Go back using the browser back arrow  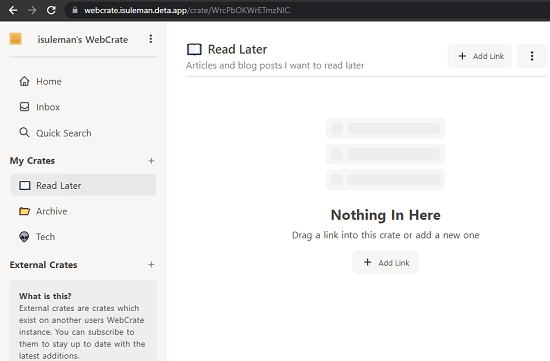coord(13,10)
